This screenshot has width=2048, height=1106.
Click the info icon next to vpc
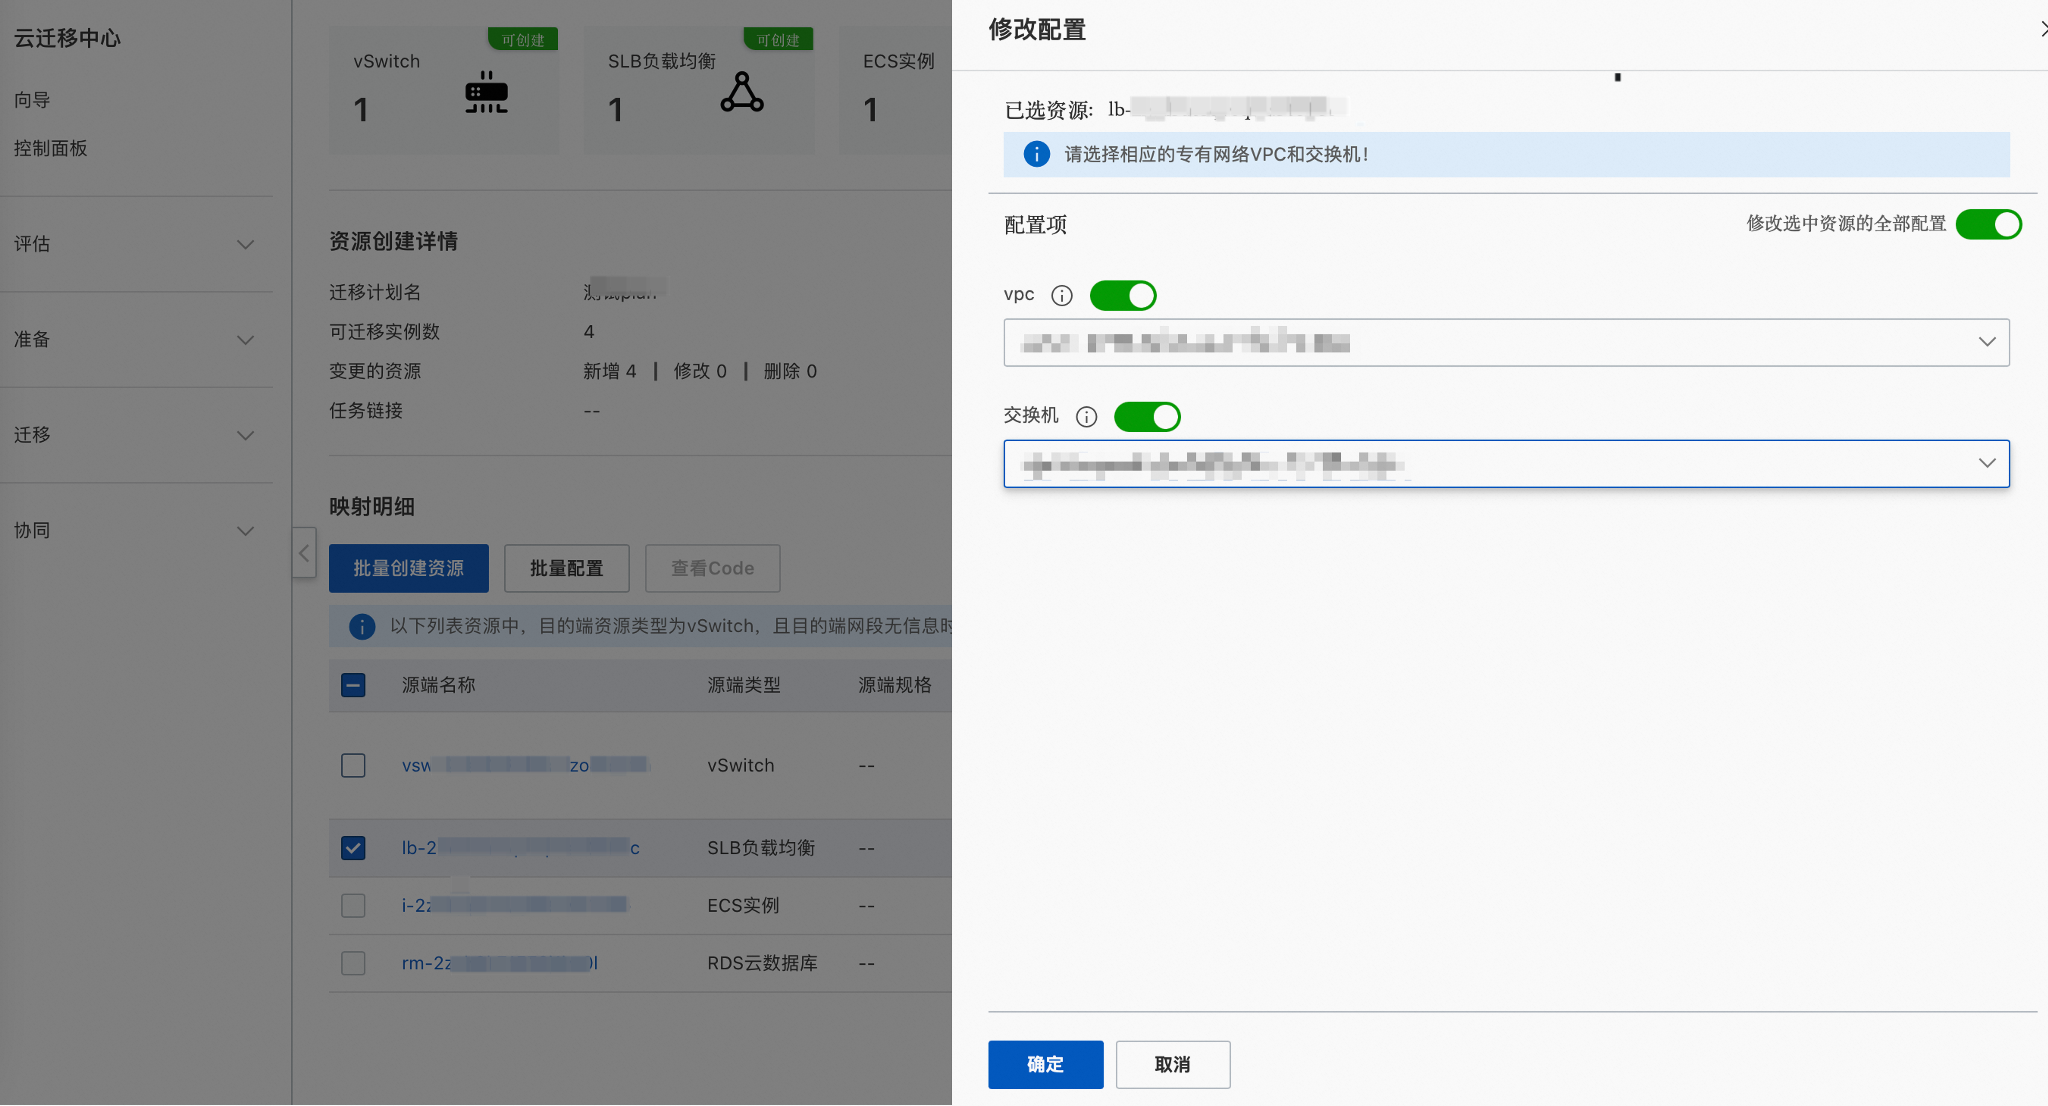tap(1062, 295)
